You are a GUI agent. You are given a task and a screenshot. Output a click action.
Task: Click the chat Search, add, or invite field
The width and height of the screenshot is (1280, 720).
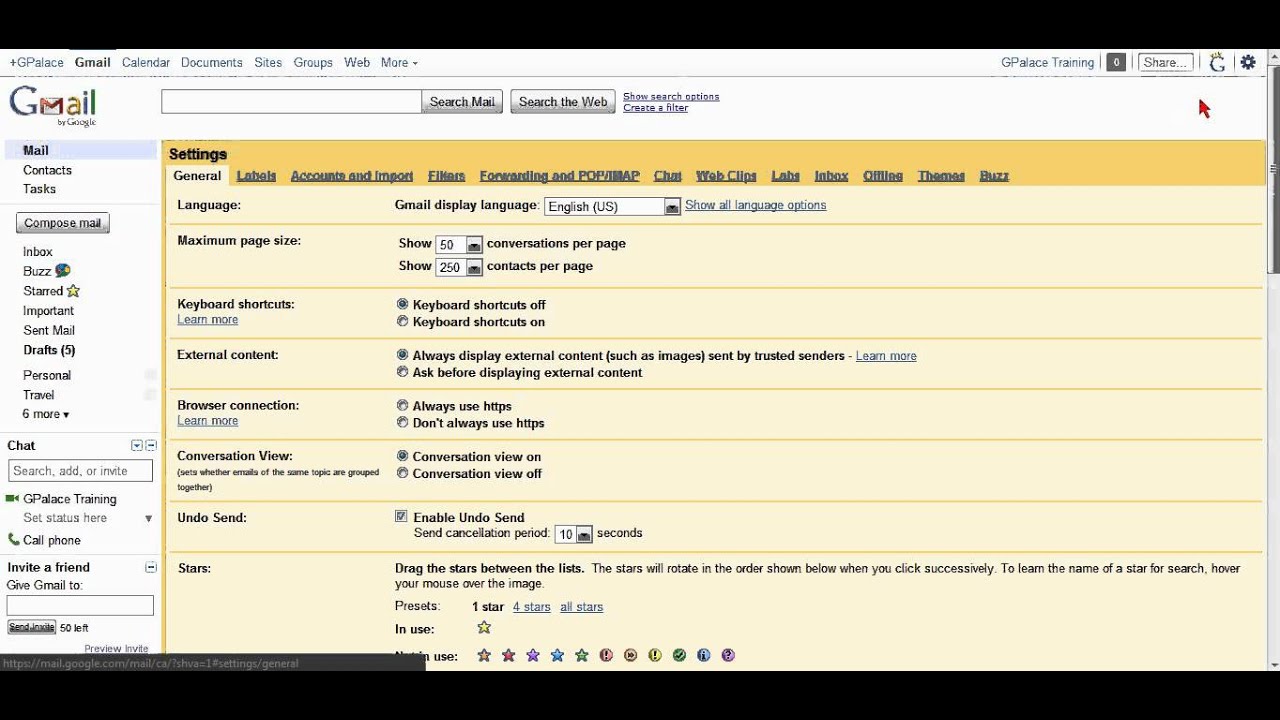pyautogui.click(x=81, y=471)
